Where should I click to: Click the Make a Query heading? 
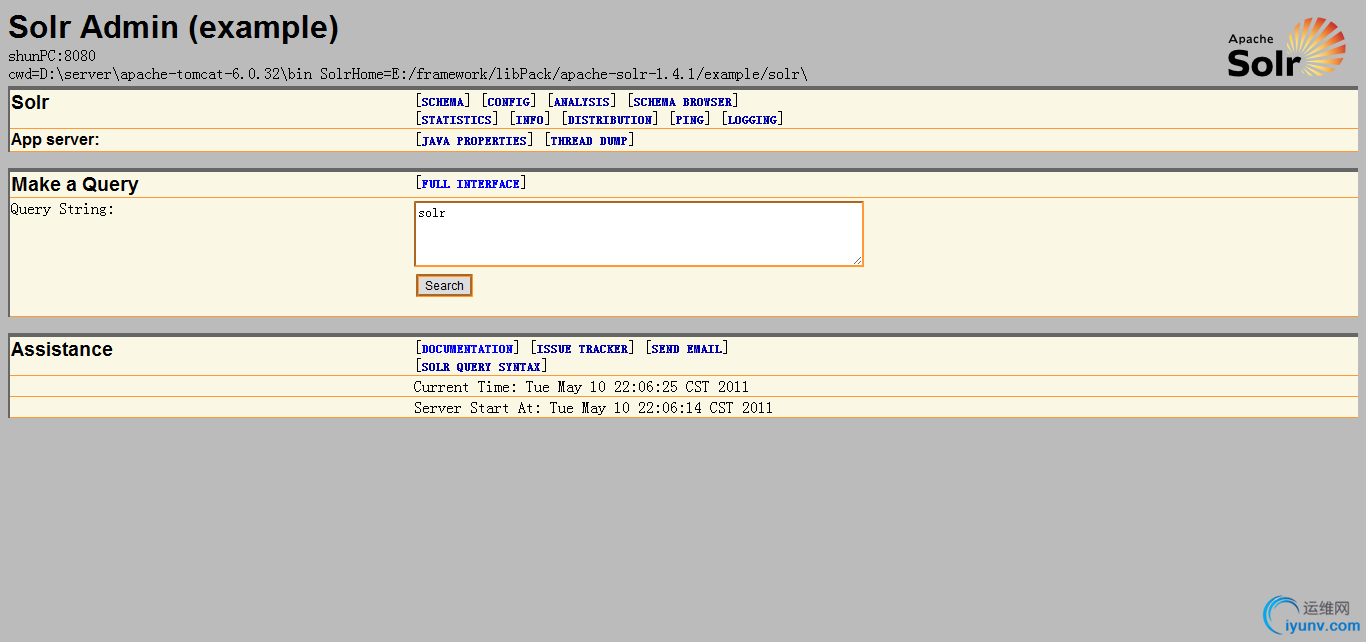point(75,184)
